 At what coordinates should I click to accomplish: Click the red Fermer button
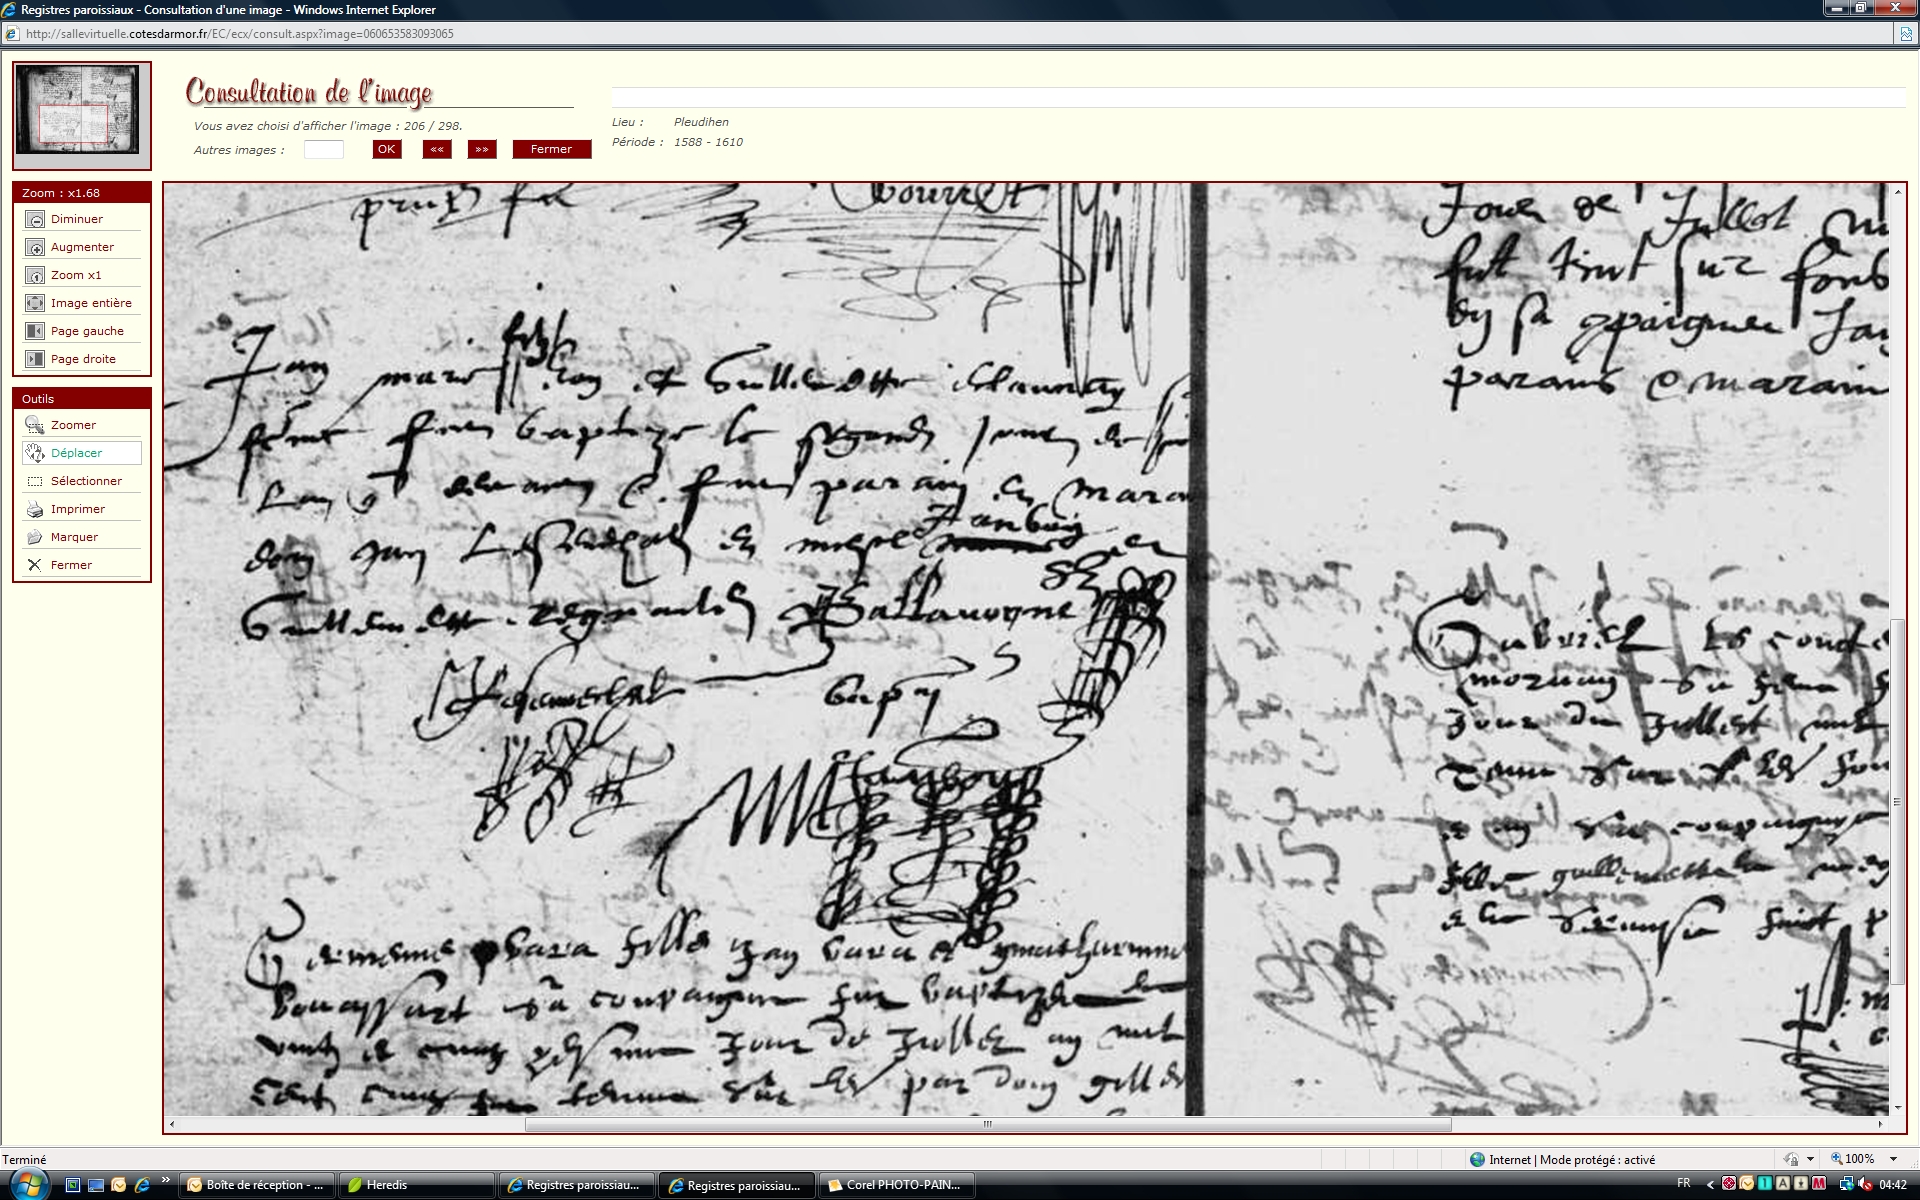551,150
